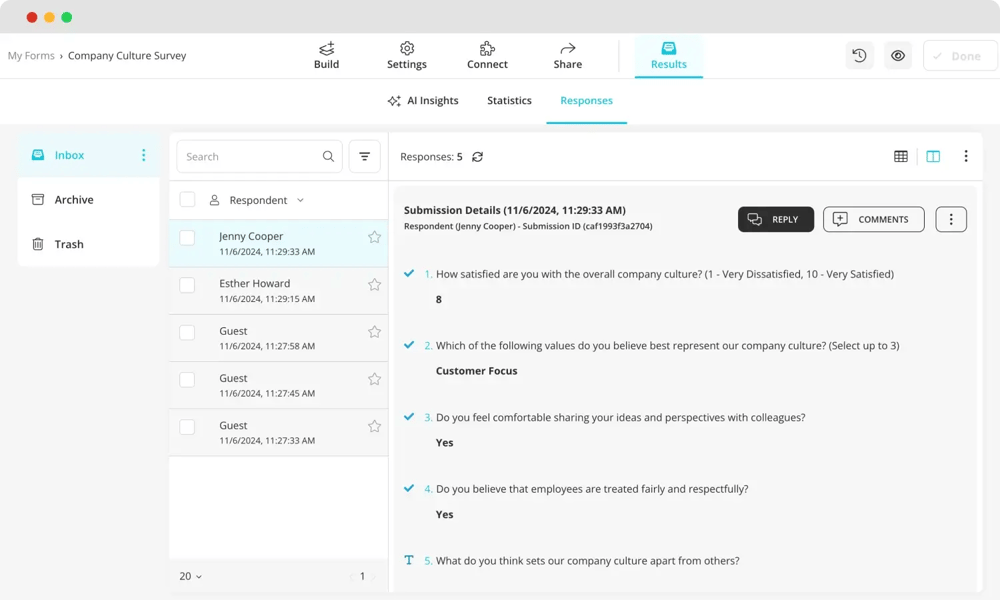
Task: Open the 20 per page dropdown
Action: coord(190,576)
